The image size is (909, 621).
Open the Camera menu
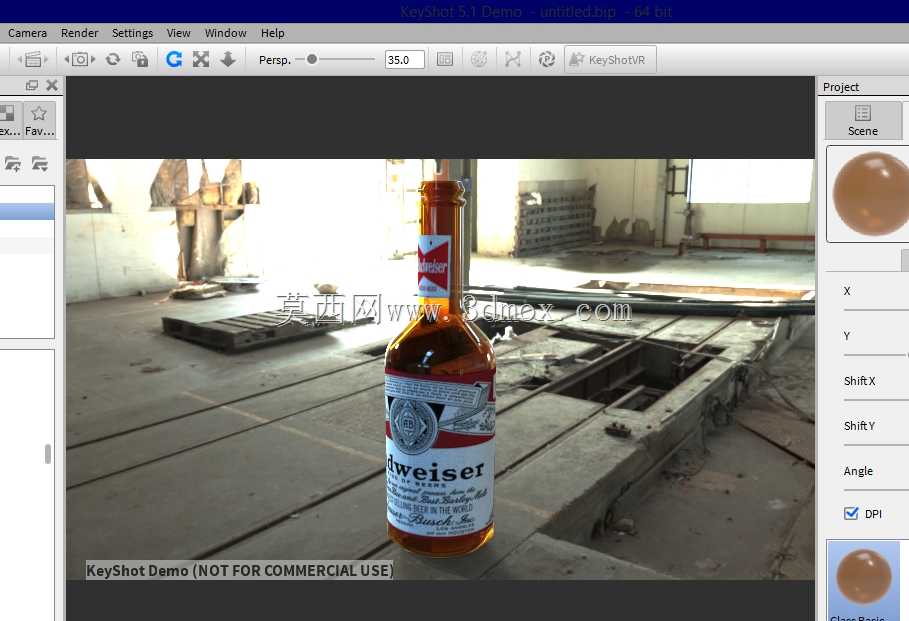click(x=27, y=33)
